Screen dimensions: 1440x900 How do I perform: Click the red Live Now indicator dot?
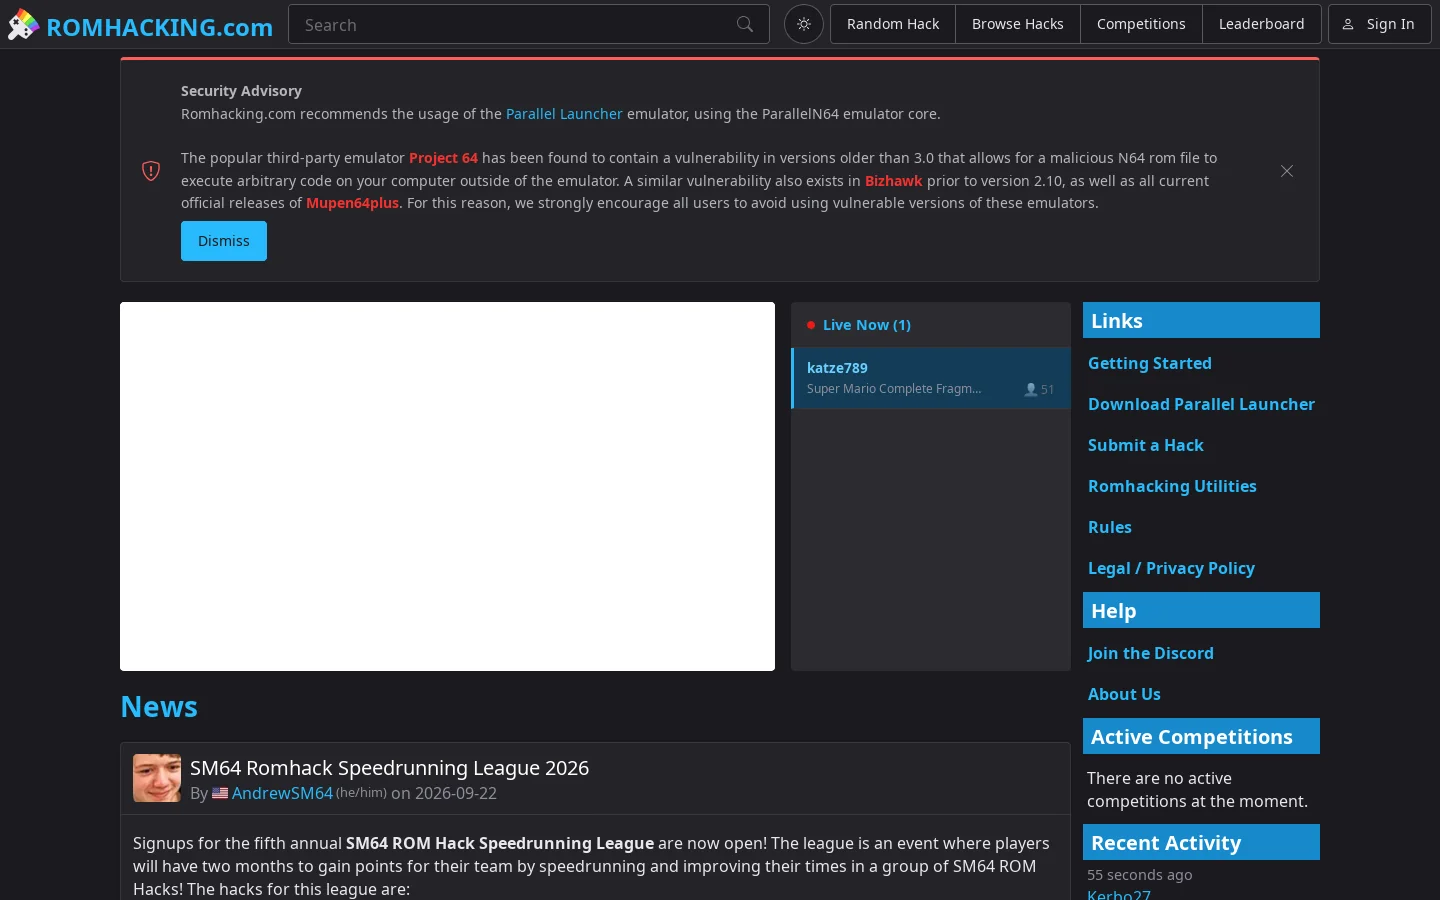click(x=811, y=325)
